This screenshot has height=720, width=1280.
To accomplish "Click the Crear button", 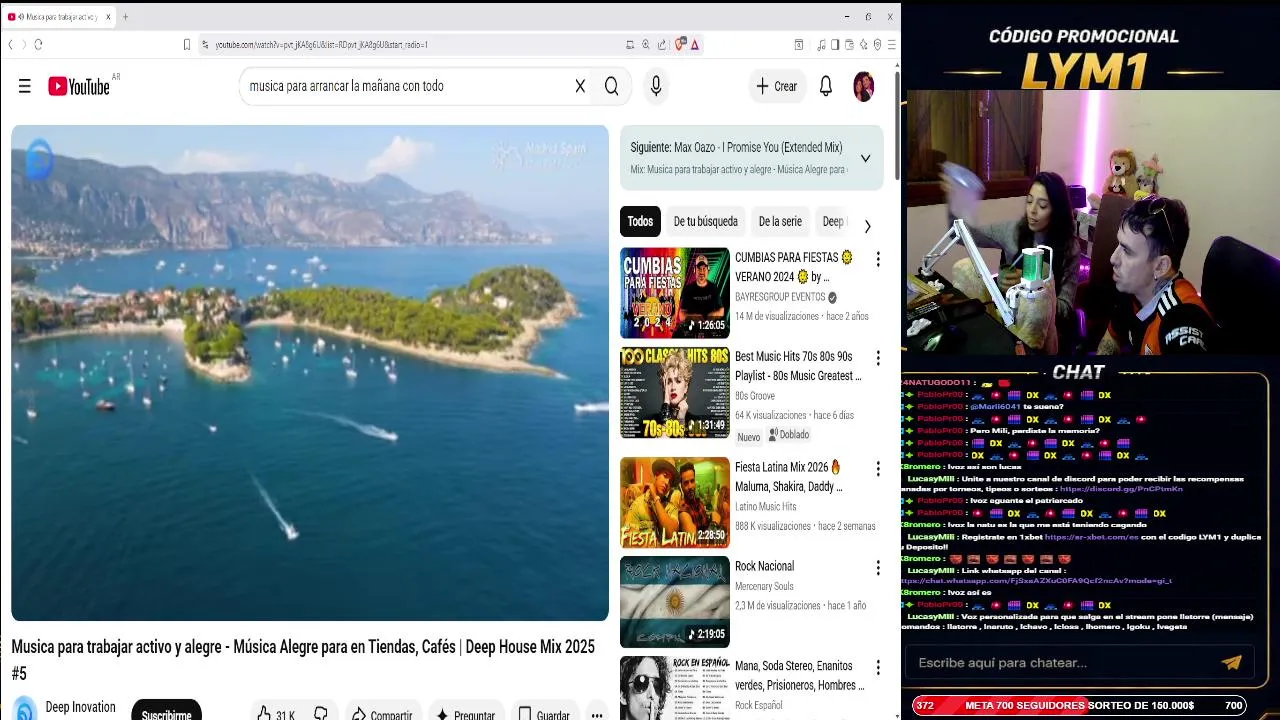I will click(x=777, y=86).
